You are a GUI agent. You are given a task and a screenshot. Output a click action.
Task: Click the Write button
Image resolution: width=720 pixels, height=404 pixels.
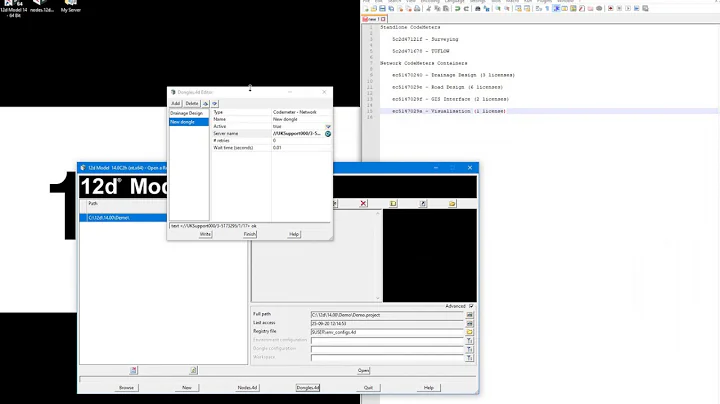205,234
